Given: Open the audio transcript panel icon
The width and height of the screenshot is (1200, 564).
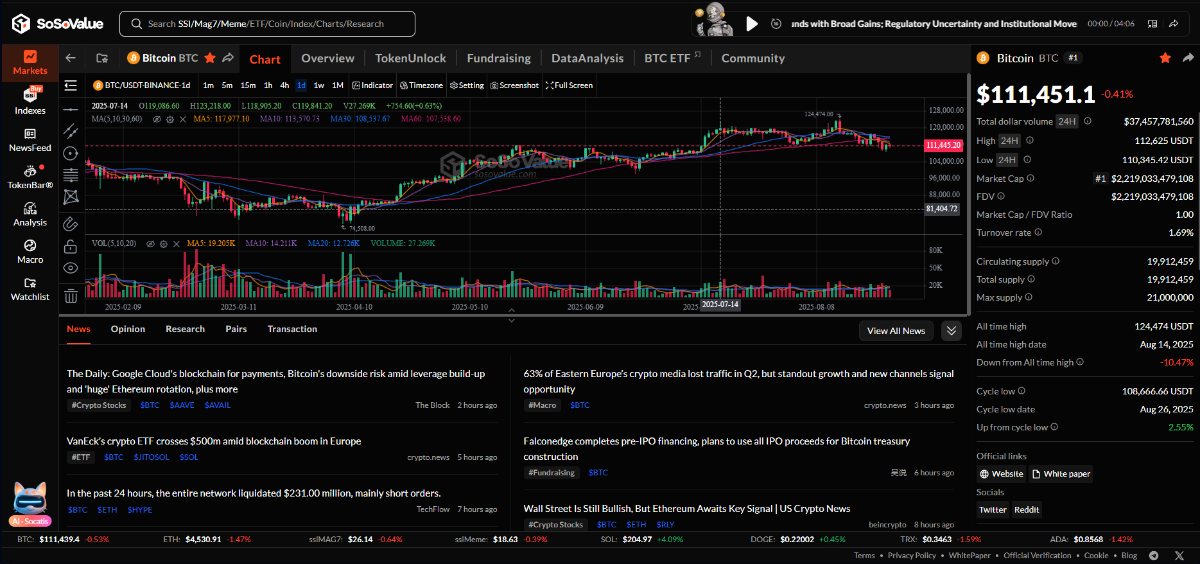Looking at the screenshot, I should click(x=1152, y=23).
